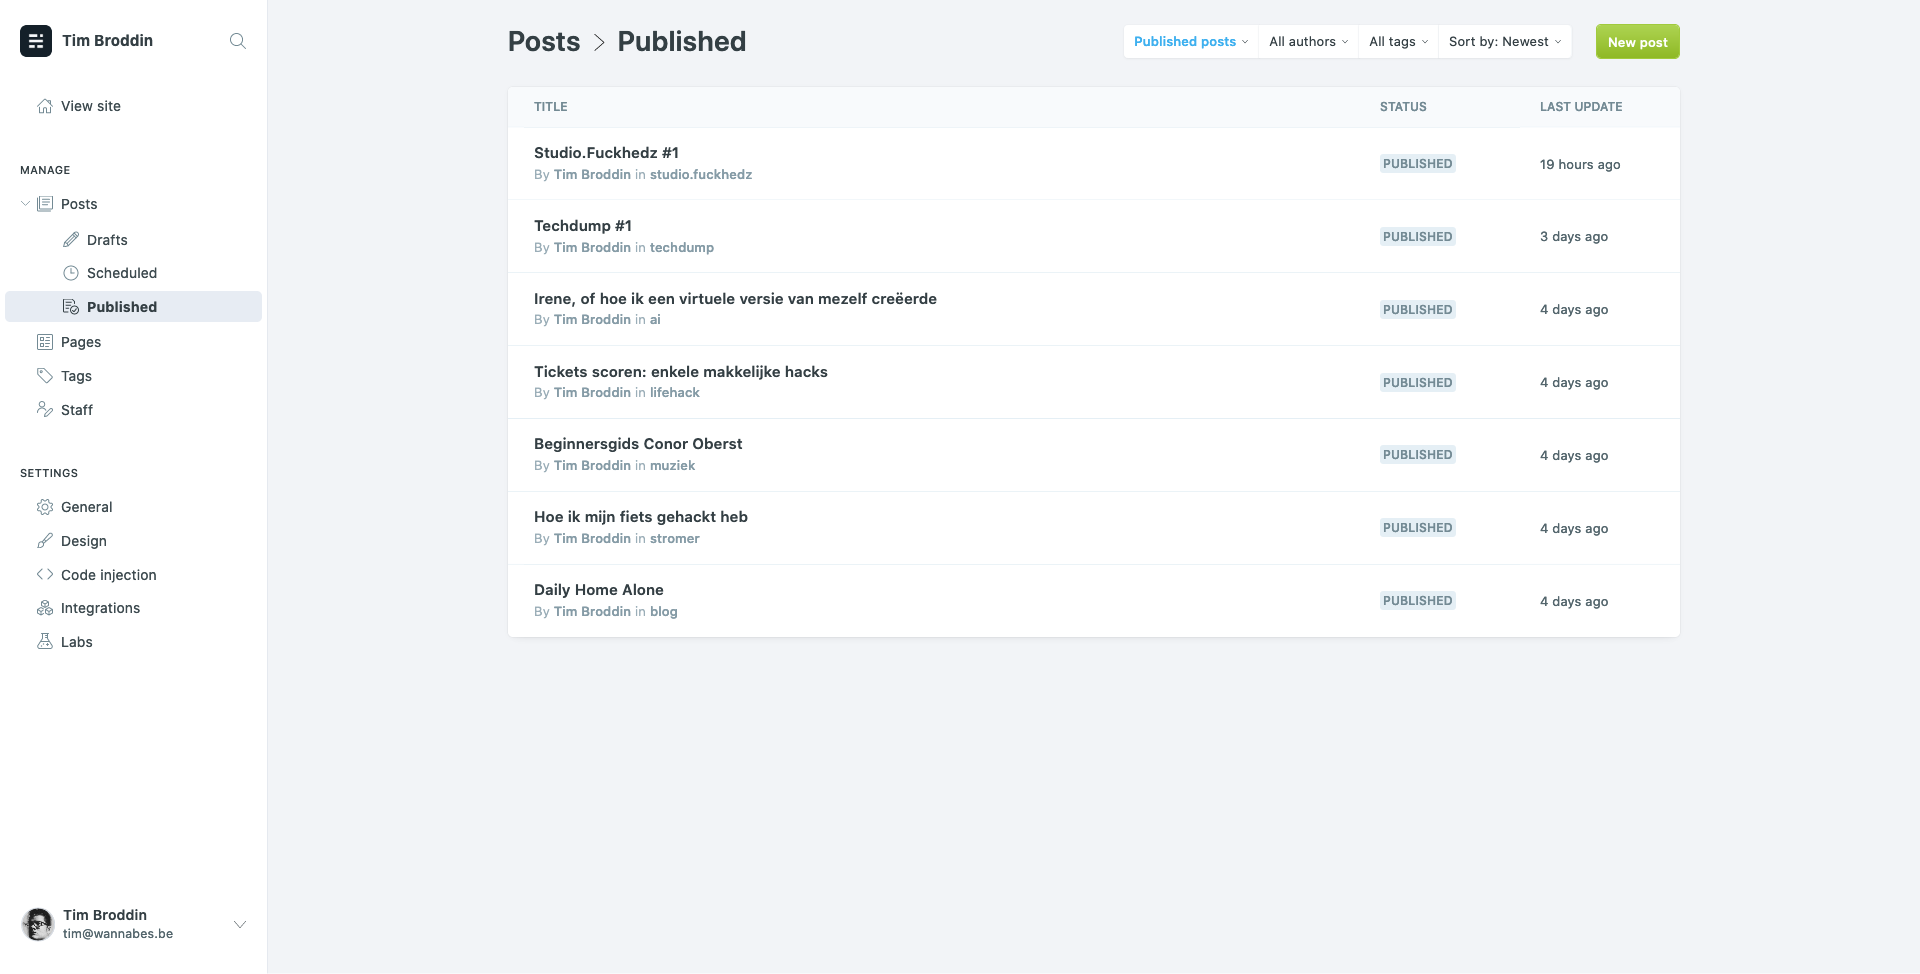Click the gear icon for General settings
Screen dimensions: 1920x974
pyautogui.click(x=45, y=507)
